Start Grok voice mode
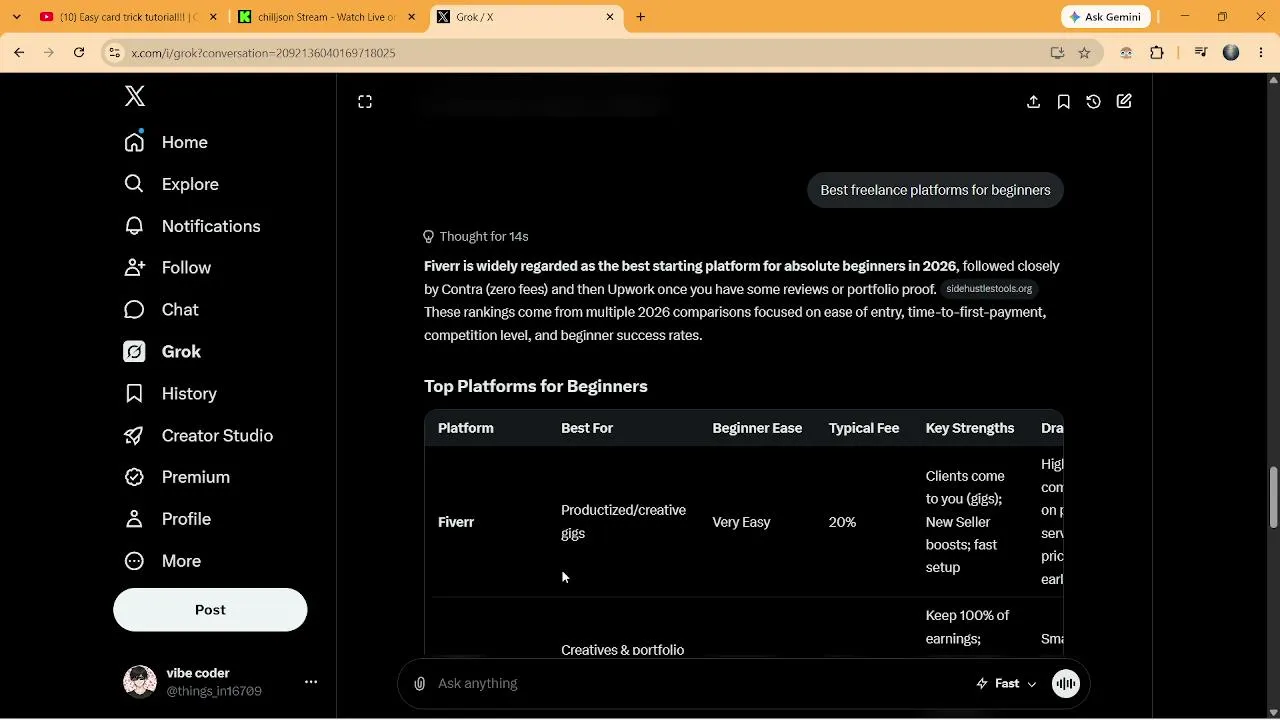1280x720 pixels. [1066, 683]
